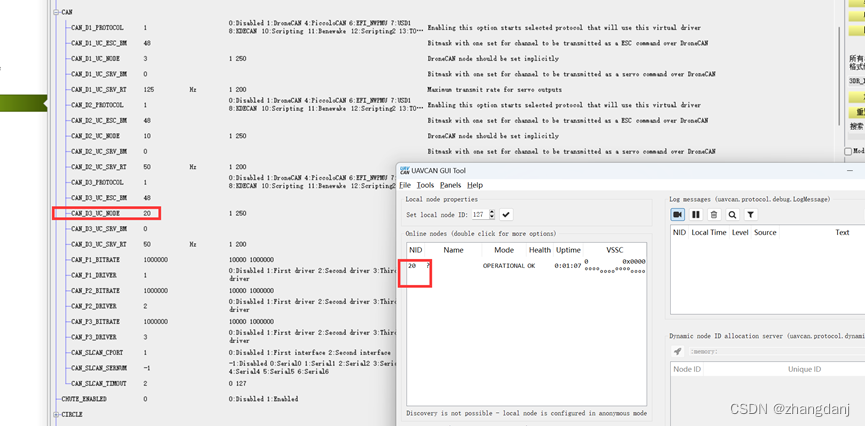
Task: Select the CAN_D1_UC_SRV_BM parameter
Action: tap(99, 74)
